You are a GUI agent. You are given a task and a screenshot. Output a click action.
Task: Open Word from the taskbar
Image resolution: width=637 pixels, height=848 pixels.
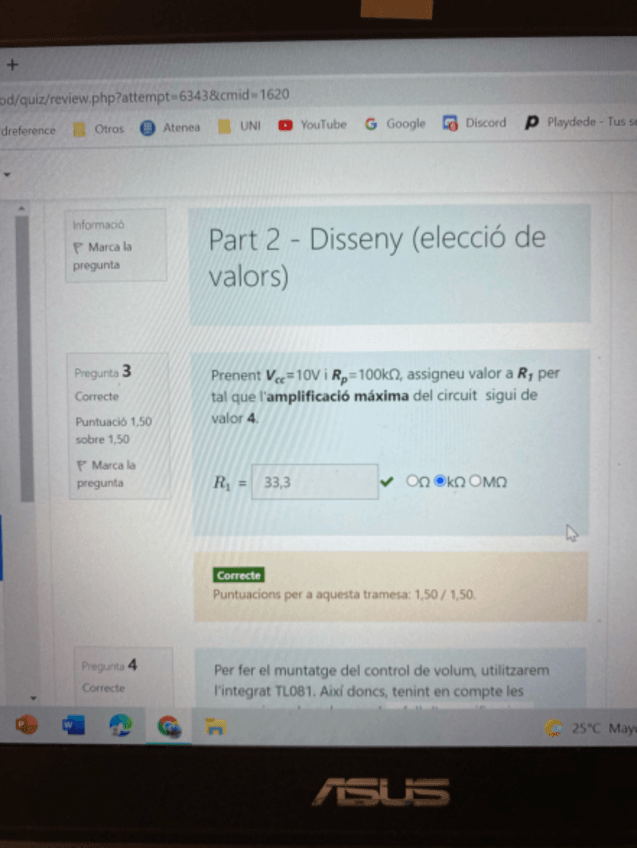click(74, 725)
